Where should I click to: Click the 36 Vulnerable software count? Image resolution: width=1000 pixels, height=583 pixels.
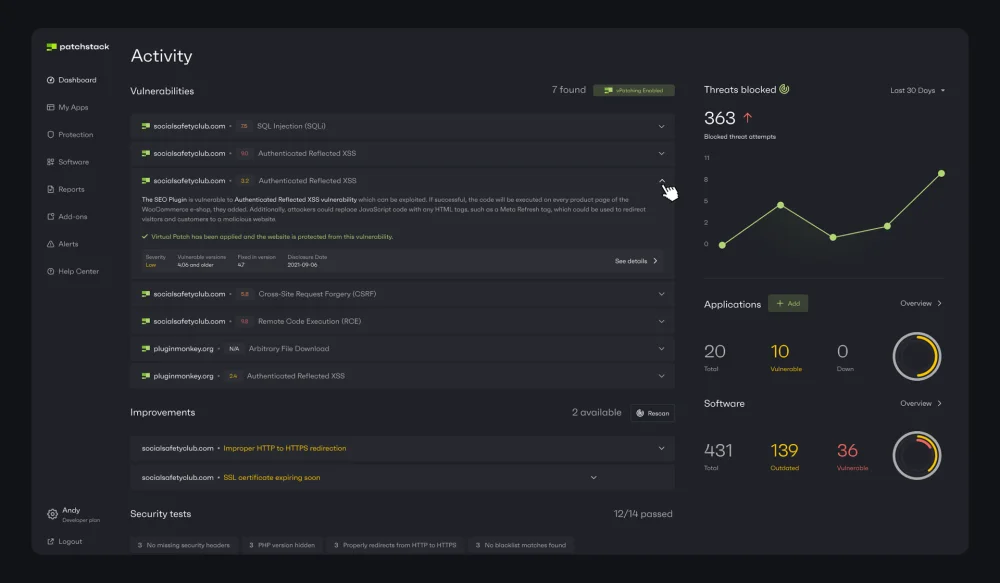click(x=847, y=451)
